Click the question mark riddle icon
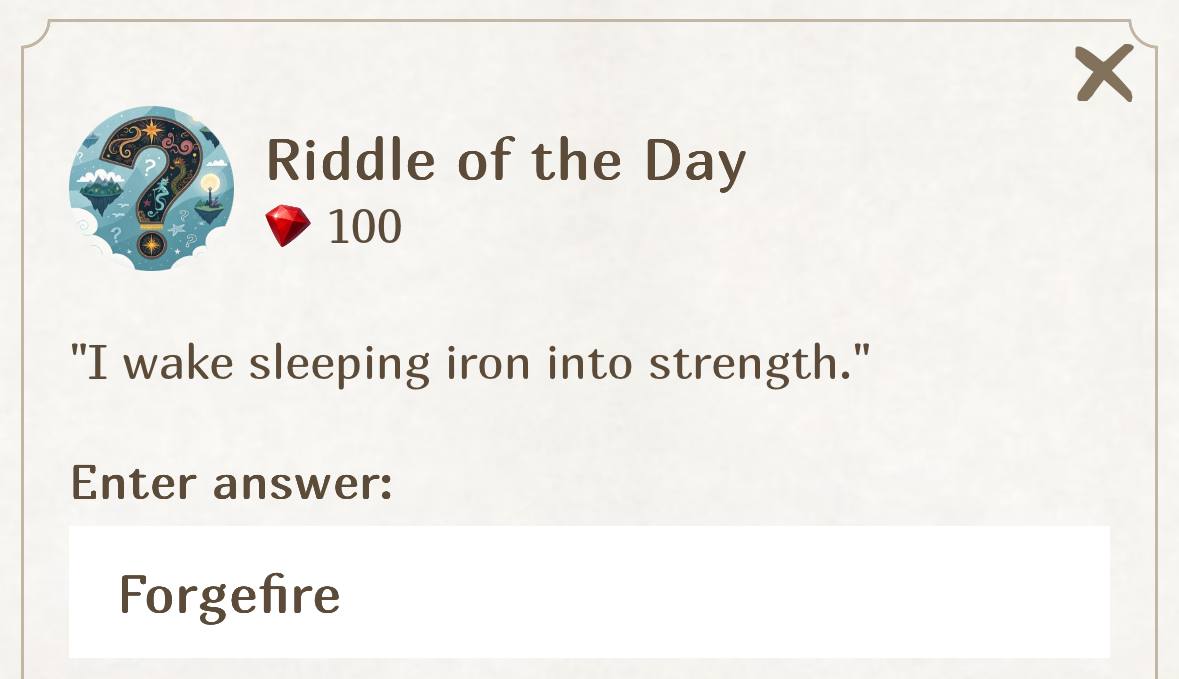The width and height of the screenshot is (1179, 679). (x=150, y=189)
